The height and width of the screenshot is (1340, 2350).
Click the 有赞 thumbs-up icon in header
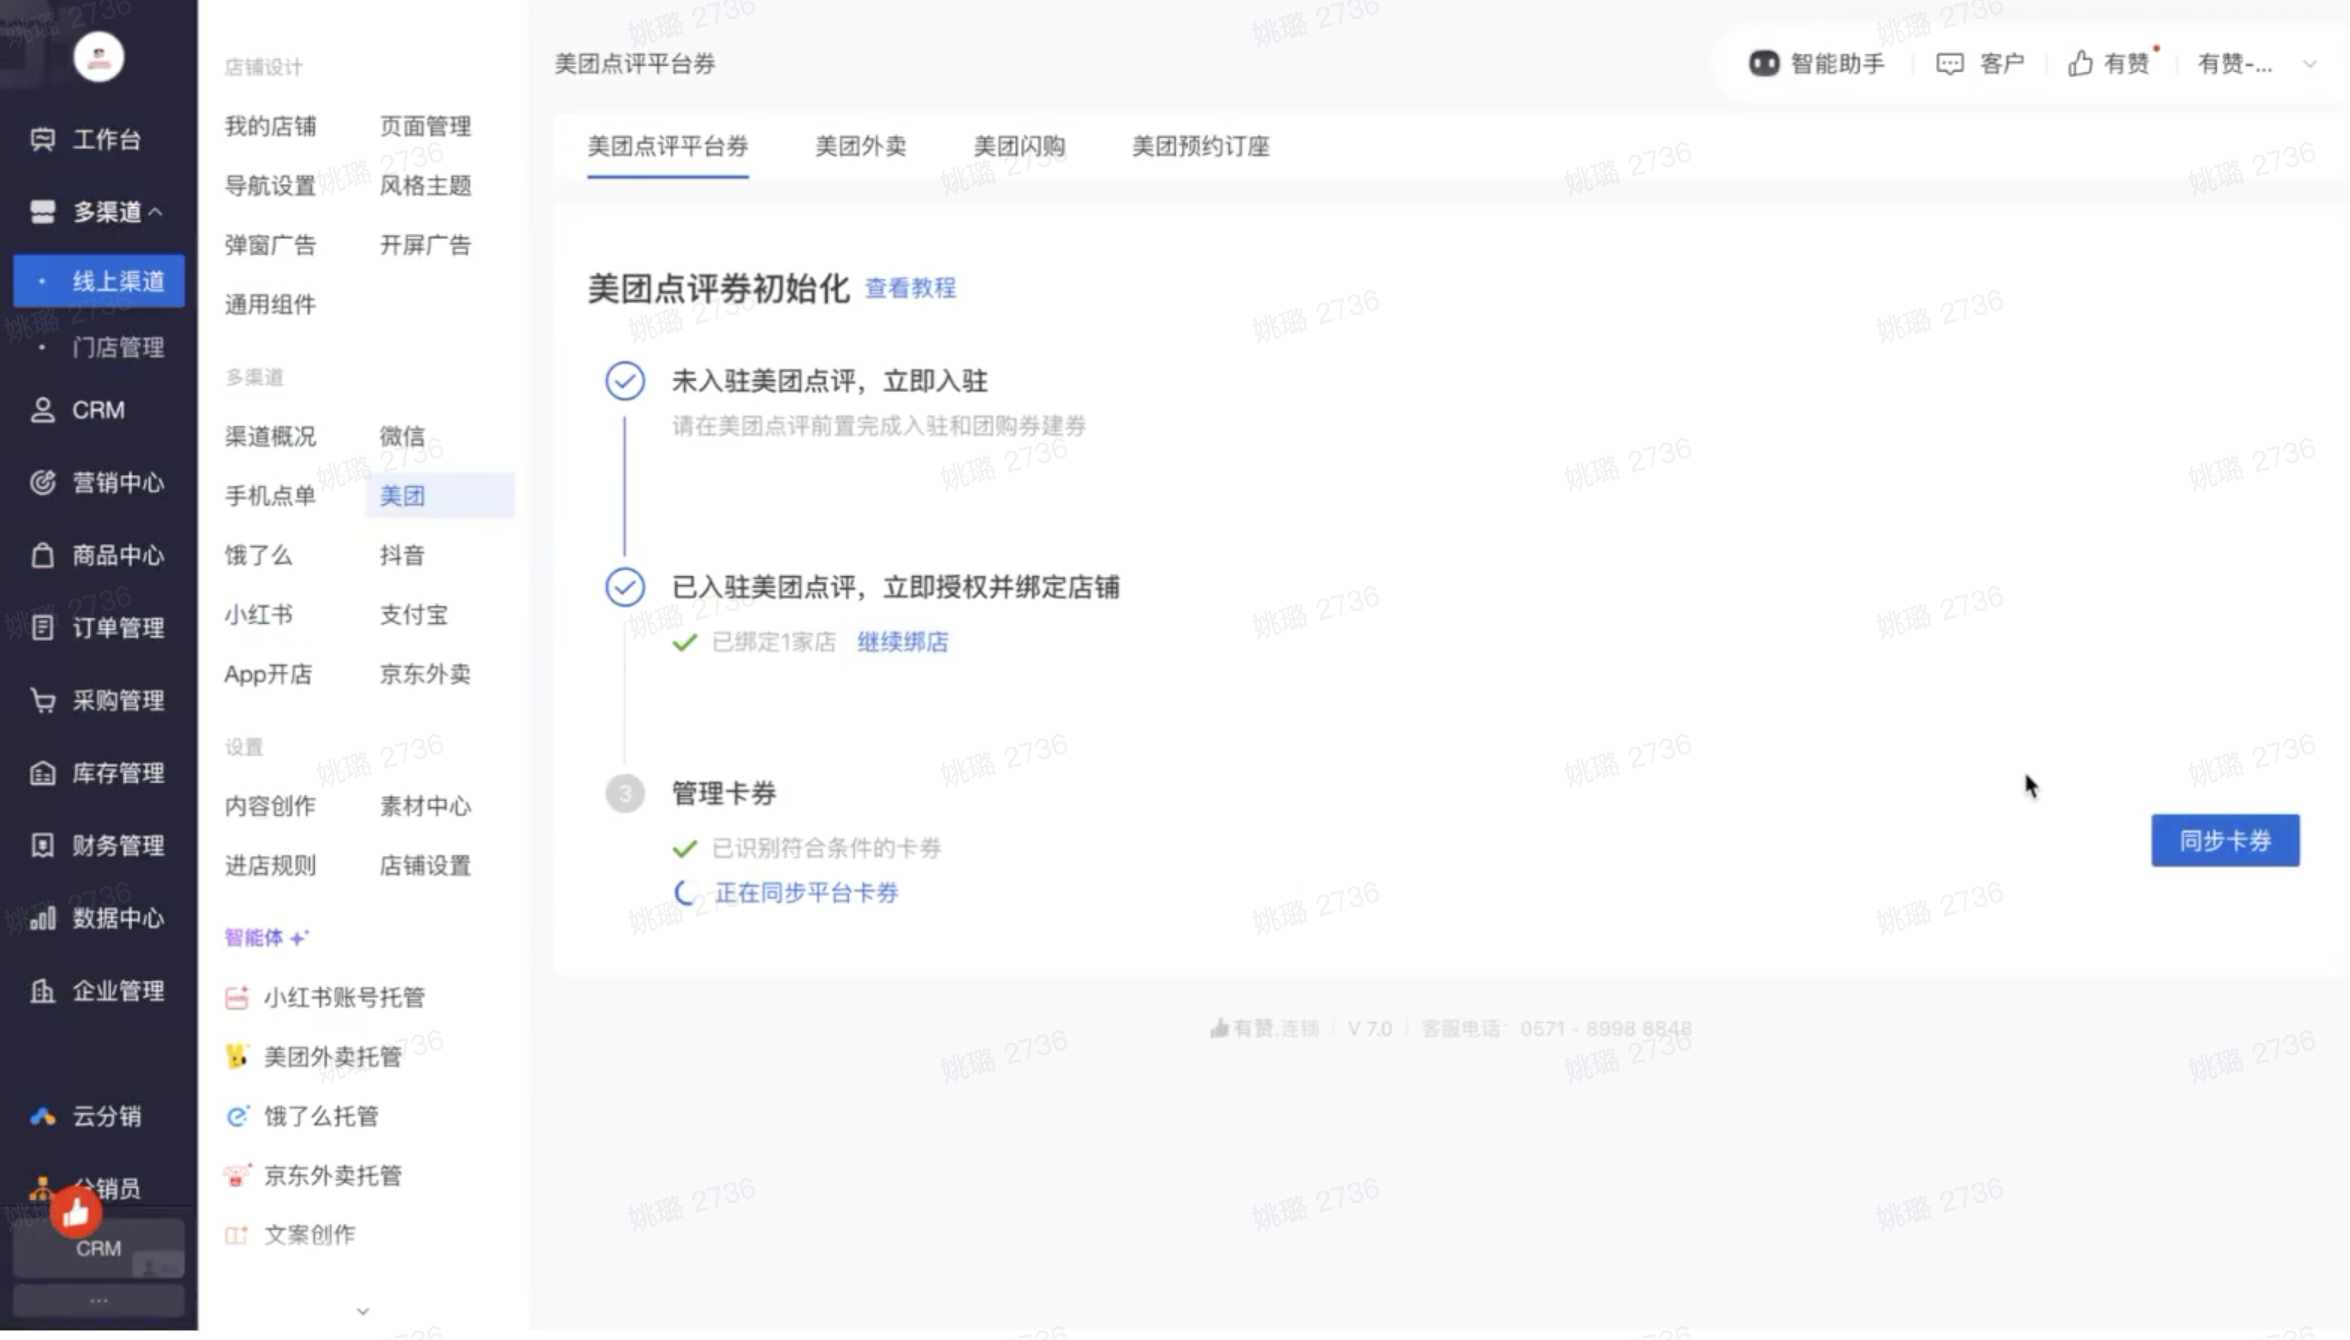pos(2080,64)
